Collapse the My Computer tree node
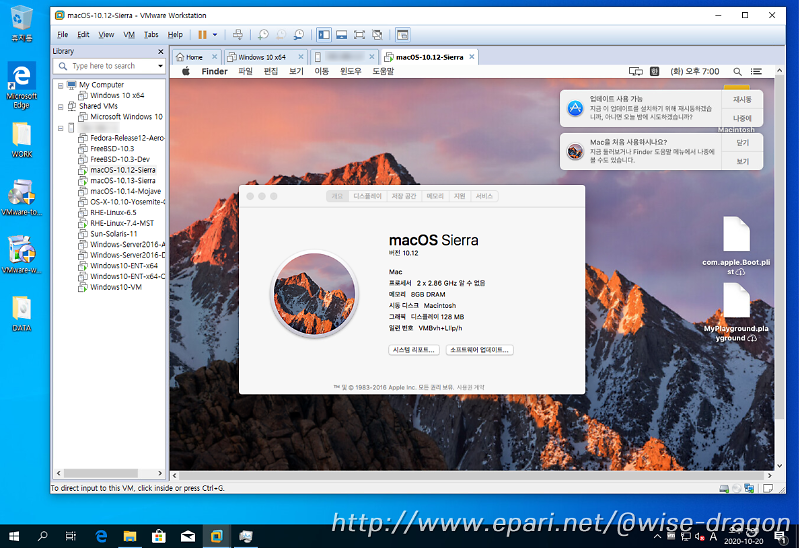 click(x=60, y=85)
